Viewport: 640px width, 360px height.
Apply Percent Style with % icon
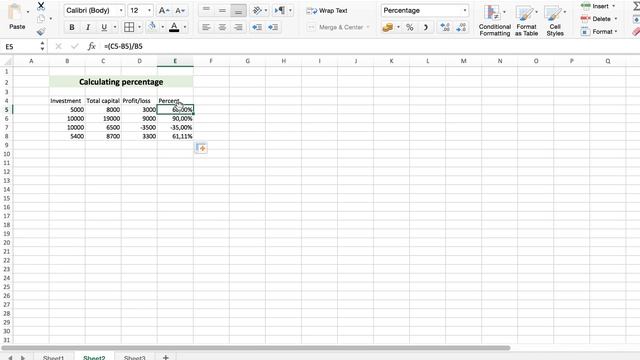coord(410,27)
